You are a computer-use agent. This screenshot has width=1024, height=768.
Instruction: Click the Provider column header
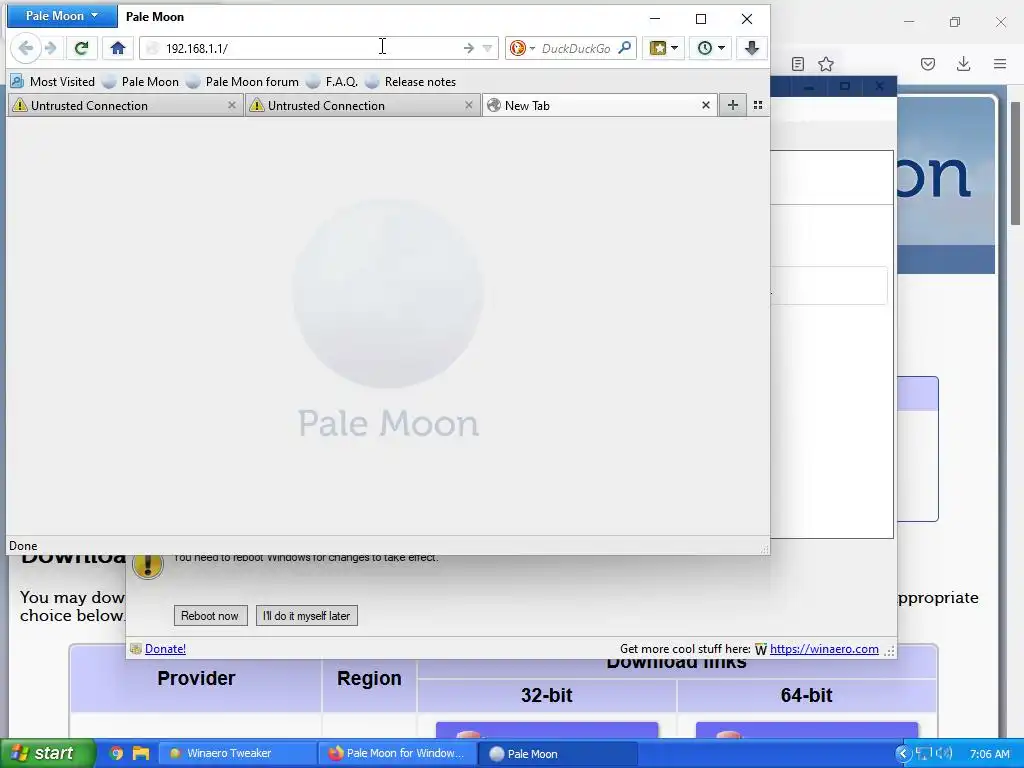[196, 678]
